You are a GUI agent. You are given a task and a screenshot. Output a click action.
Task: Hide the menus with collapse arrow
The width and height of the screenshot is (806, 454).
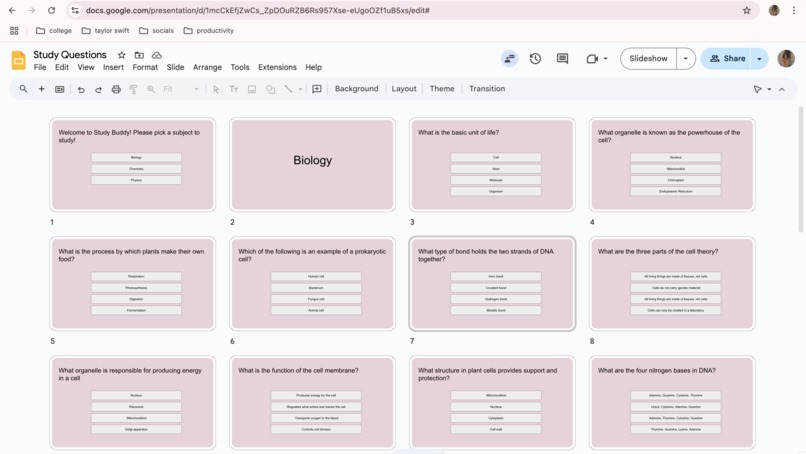[782, 89]
